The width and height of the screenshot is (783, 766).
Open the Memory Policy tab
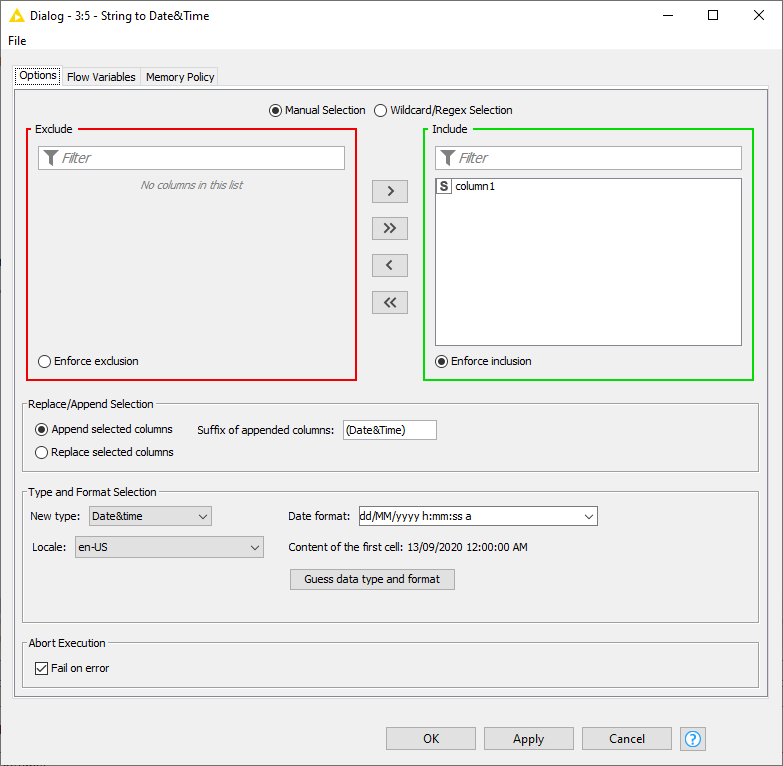click(x=180, y=77)
